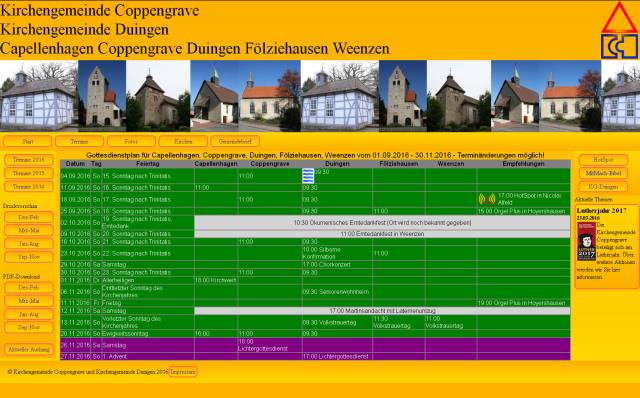This screenshot has height=398, width=640.
Task: Open the Mitmach-Bibel link button
Action: [603, 173]
